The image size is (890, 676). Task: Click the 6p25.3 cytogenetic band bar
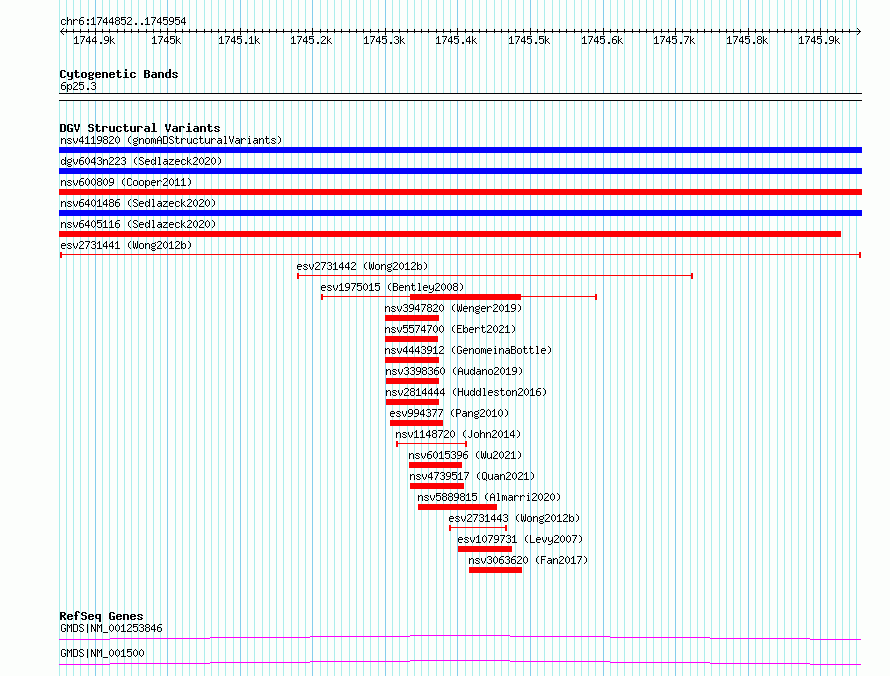pyautogui.click(x=460, y=97)
